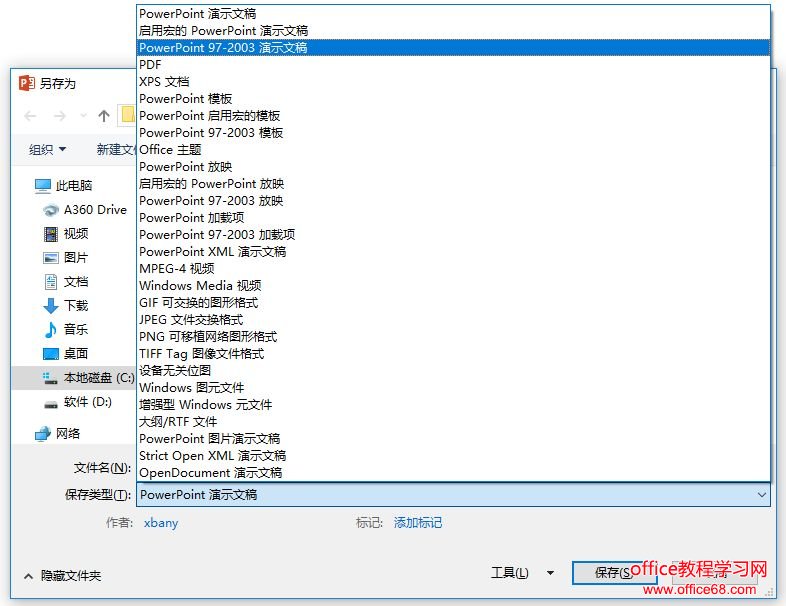Click the 新建文件夹 button

click(116, 149)
